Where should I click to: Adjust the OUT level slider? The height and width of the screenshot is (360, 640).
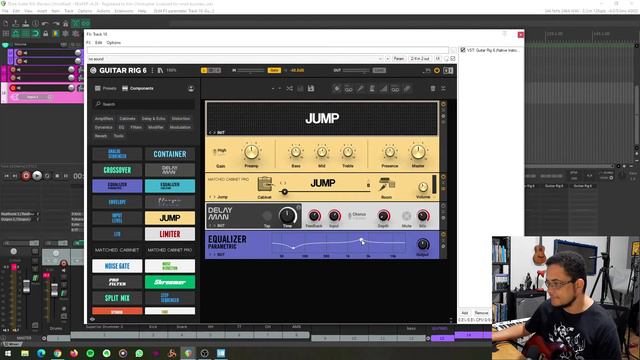tap(356, 70)
